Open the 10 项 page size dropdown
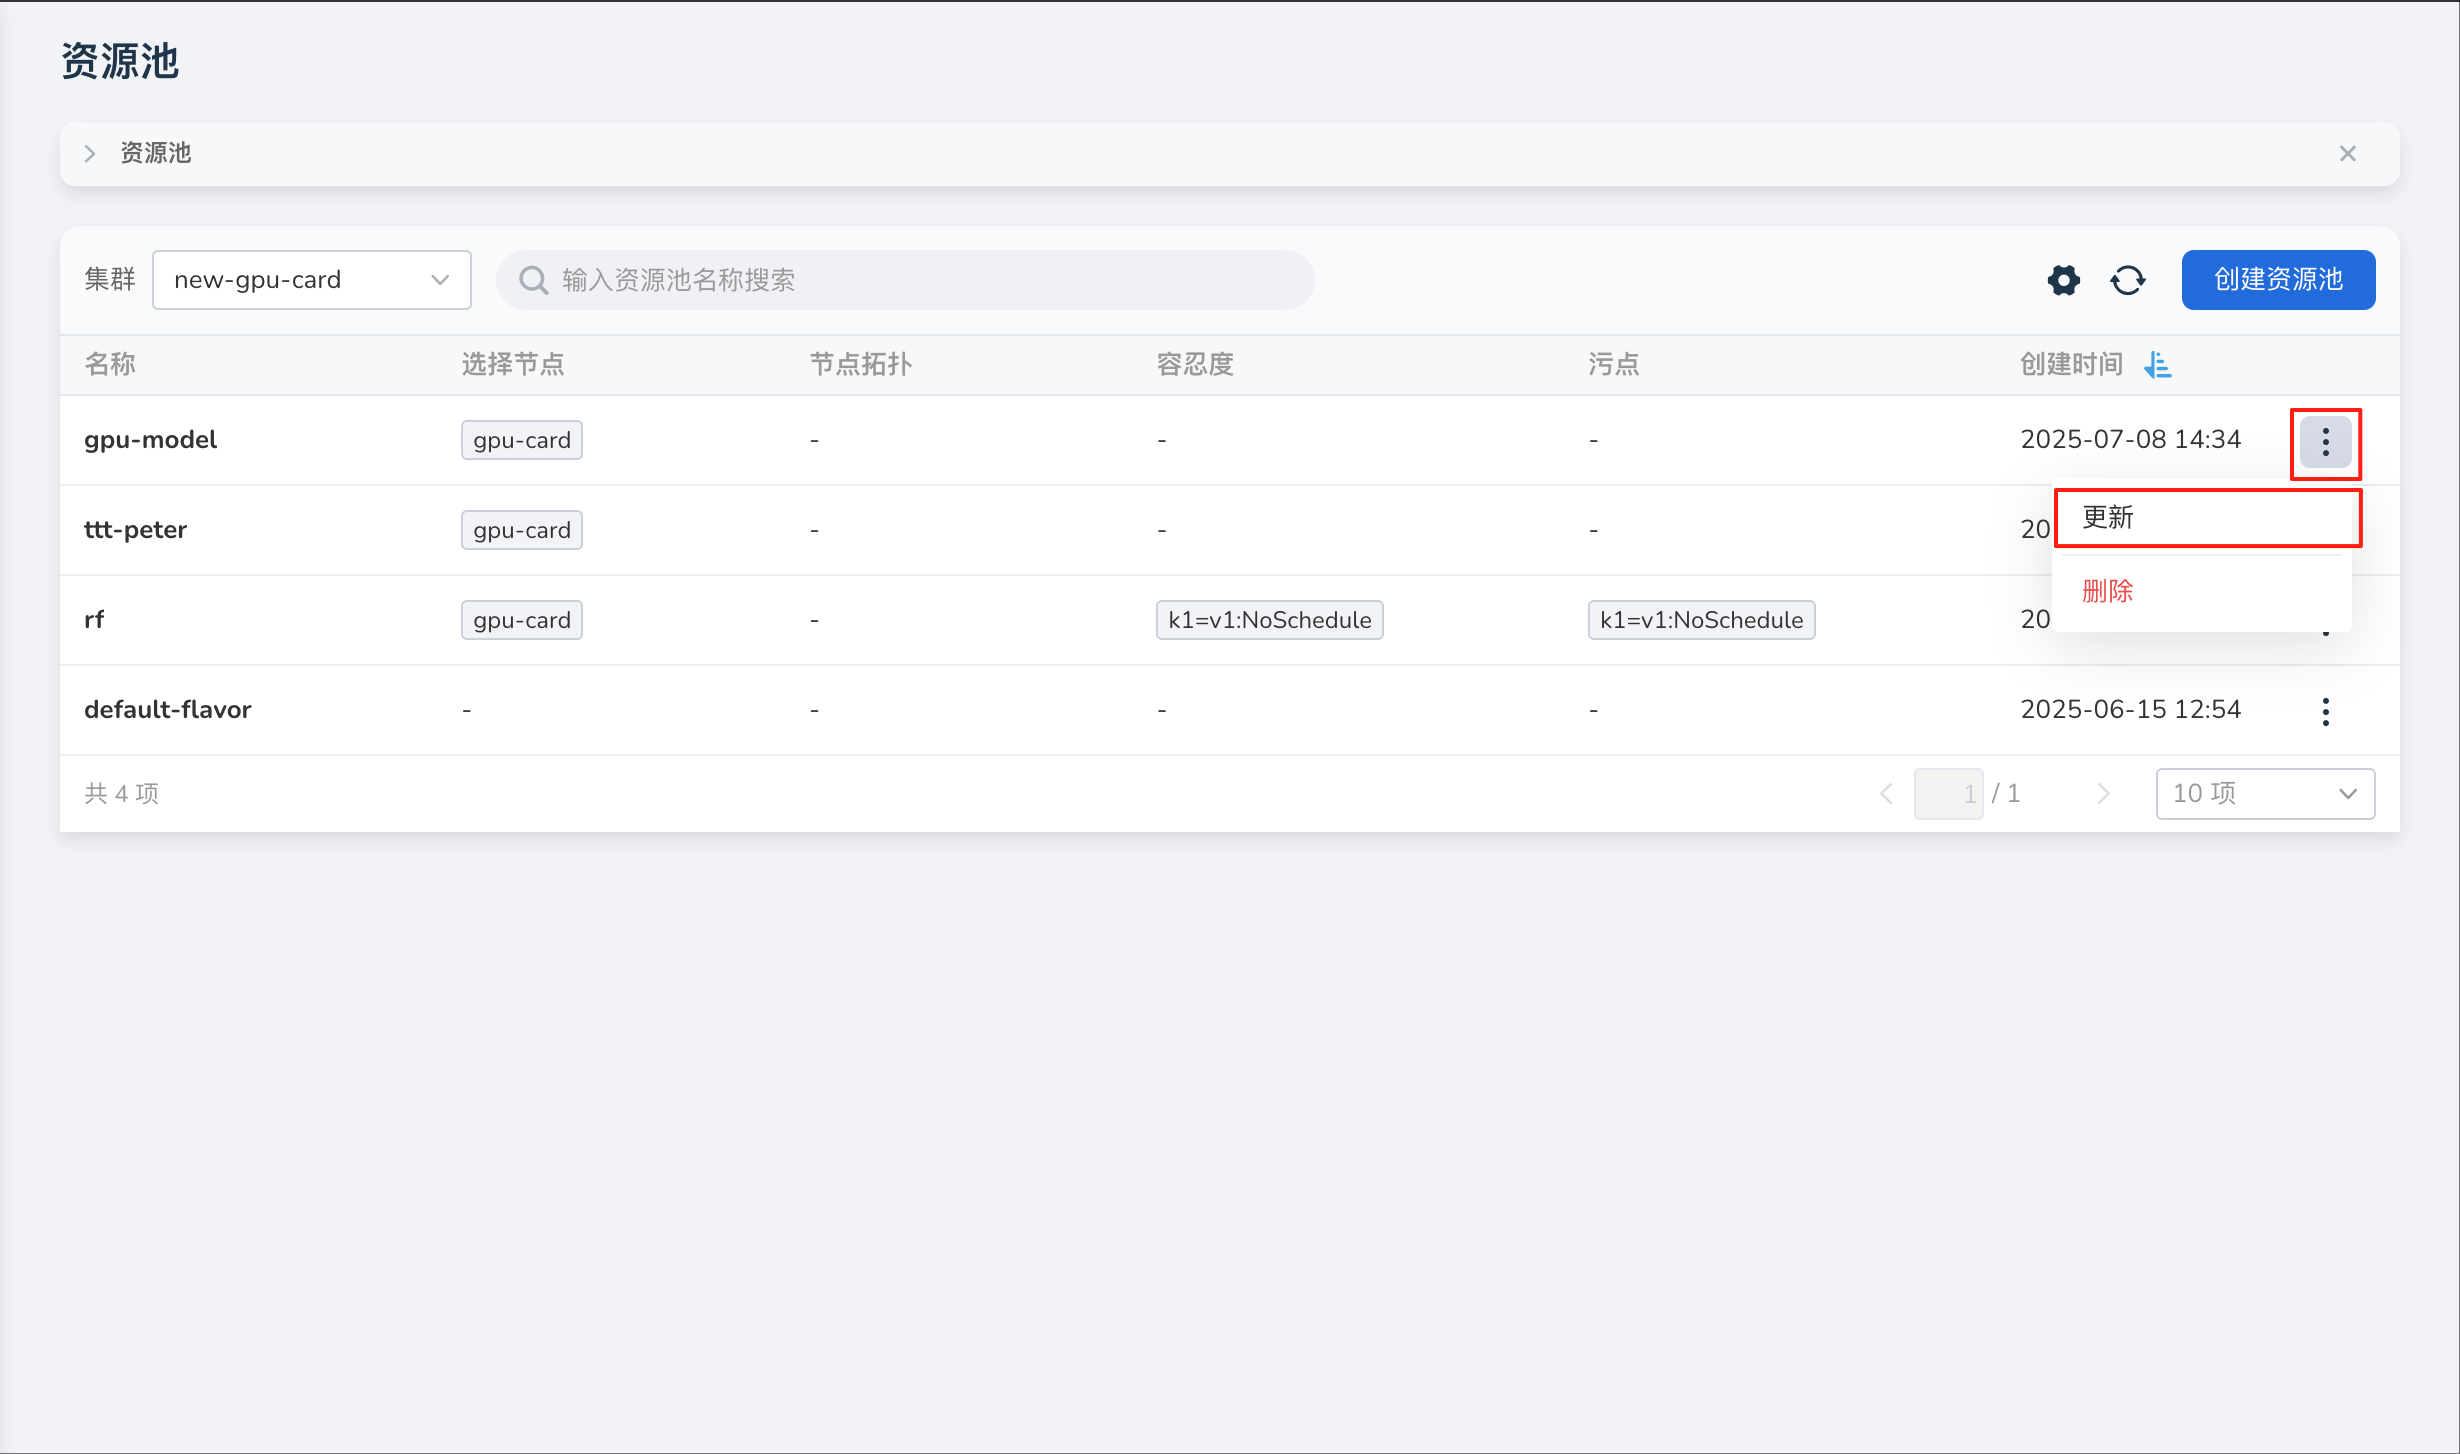The image size is (2460, 1454). 2264,794
